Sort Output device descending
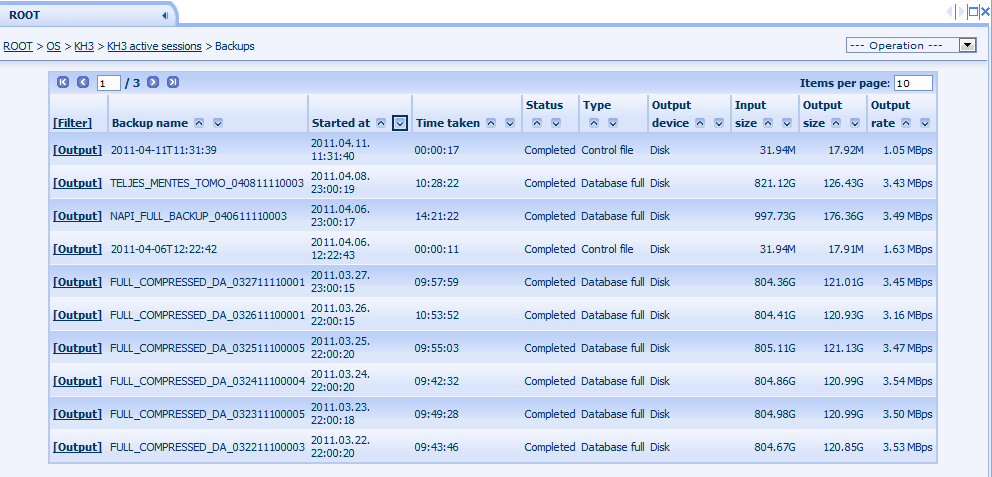This screenshot has height=477, width=992. 719,123
